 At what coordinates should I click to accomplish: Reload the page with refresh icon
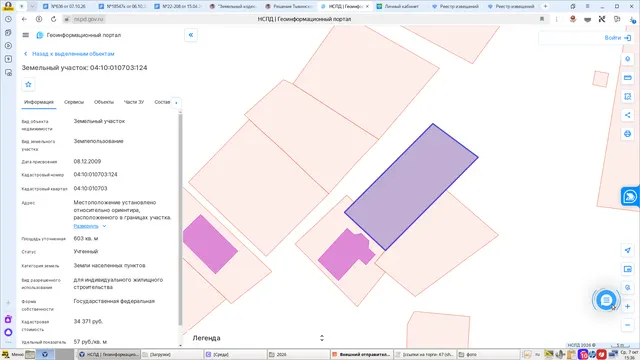pyautogui.click(x=53, y=19)
